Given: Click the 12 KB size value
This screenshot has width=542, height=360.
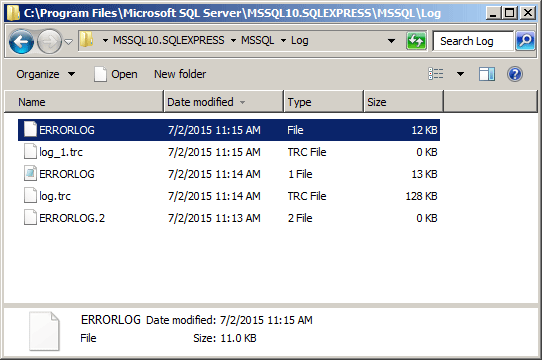Looking at the screenshot, I should click(424, 130).
